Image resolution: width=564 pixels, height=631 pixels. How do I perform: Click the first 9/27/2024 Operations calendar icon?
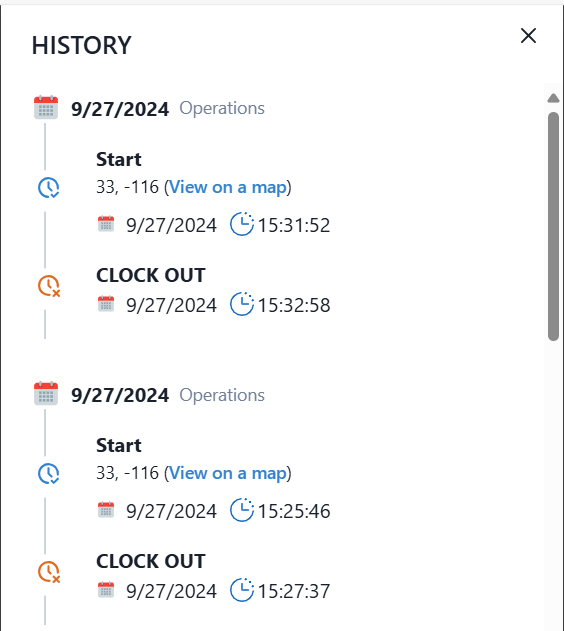pos(46,107)
